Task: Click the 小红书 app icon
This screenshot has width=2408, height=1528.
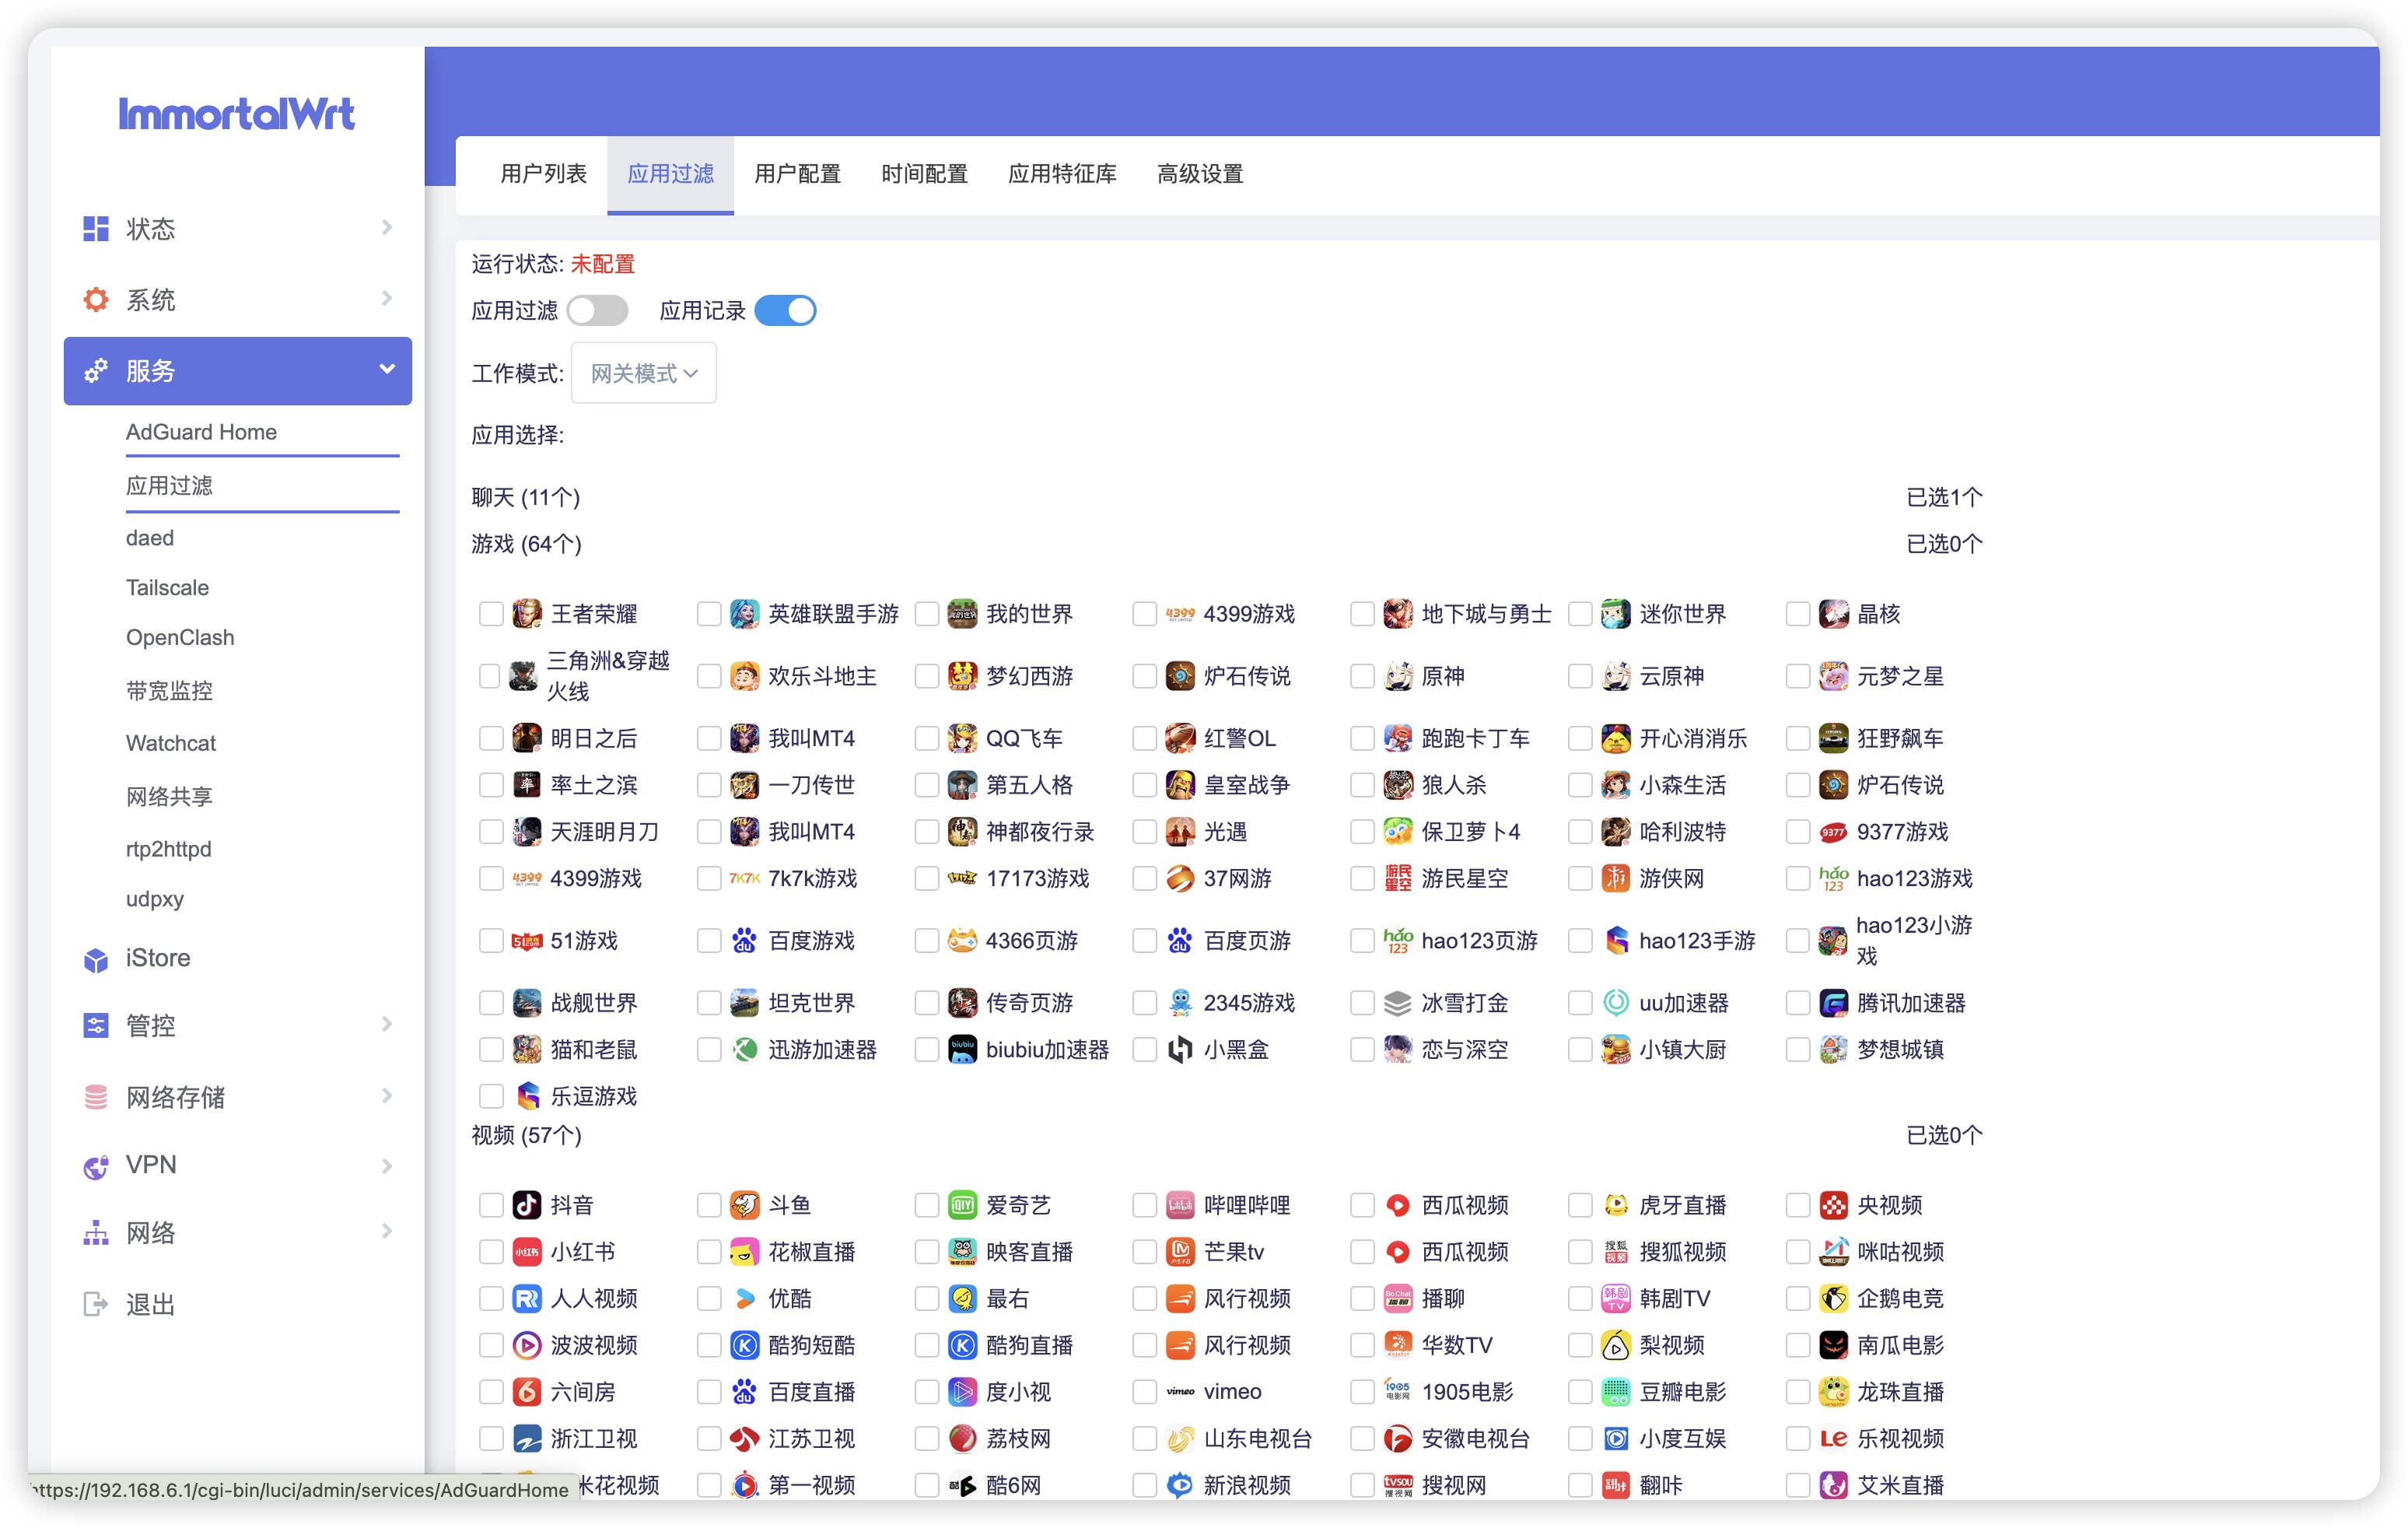Action: [527, 1252]
